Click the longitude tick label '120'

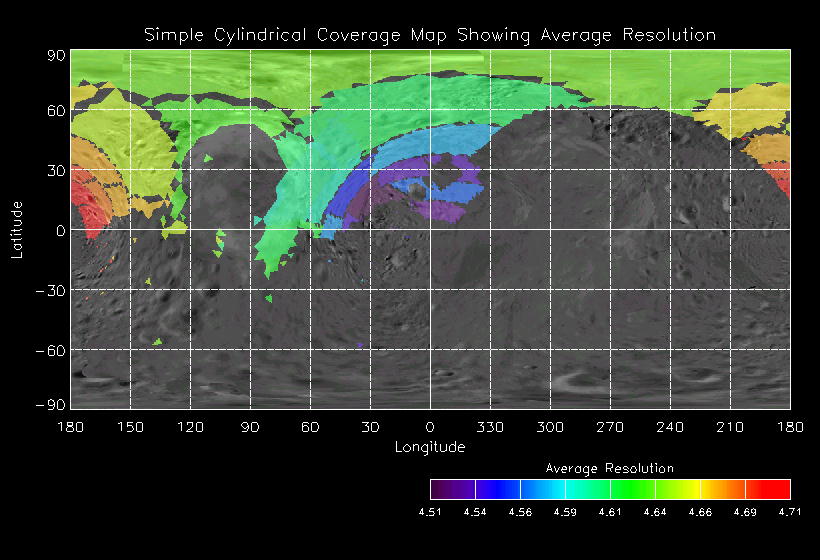(x=190, y=427)
